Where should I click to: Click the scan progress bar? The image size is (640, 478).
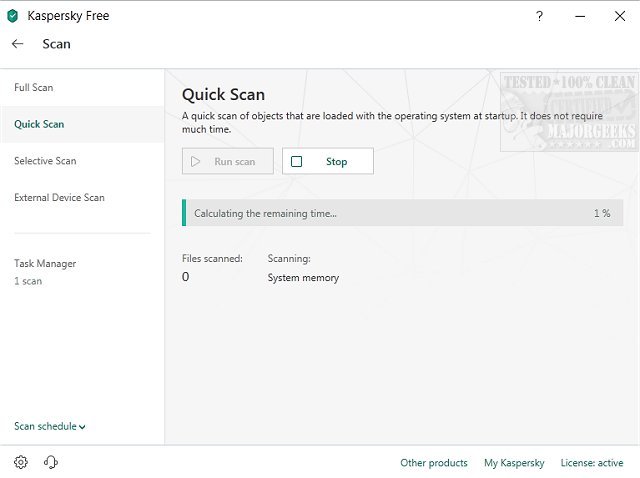point(402,213)
